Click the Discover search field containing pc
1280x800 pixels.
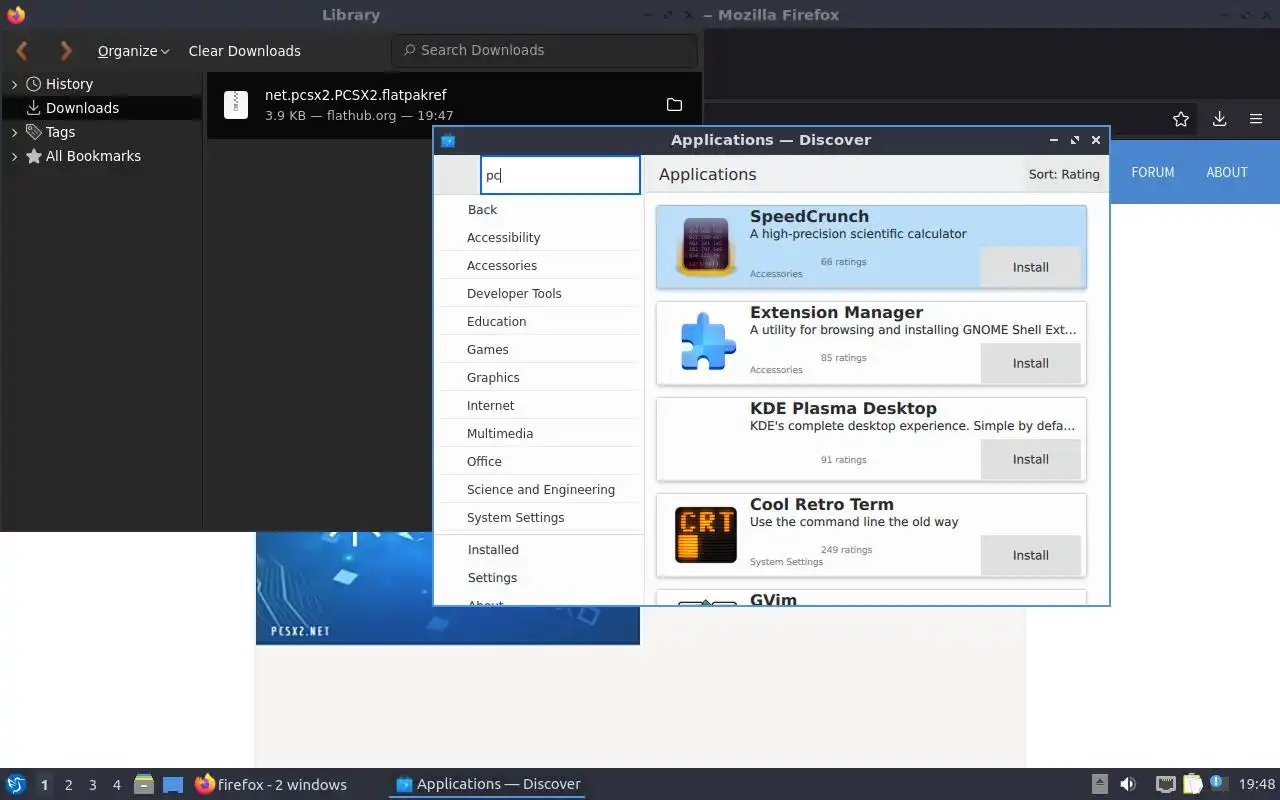pyautogui.click(x=560, y=175)
